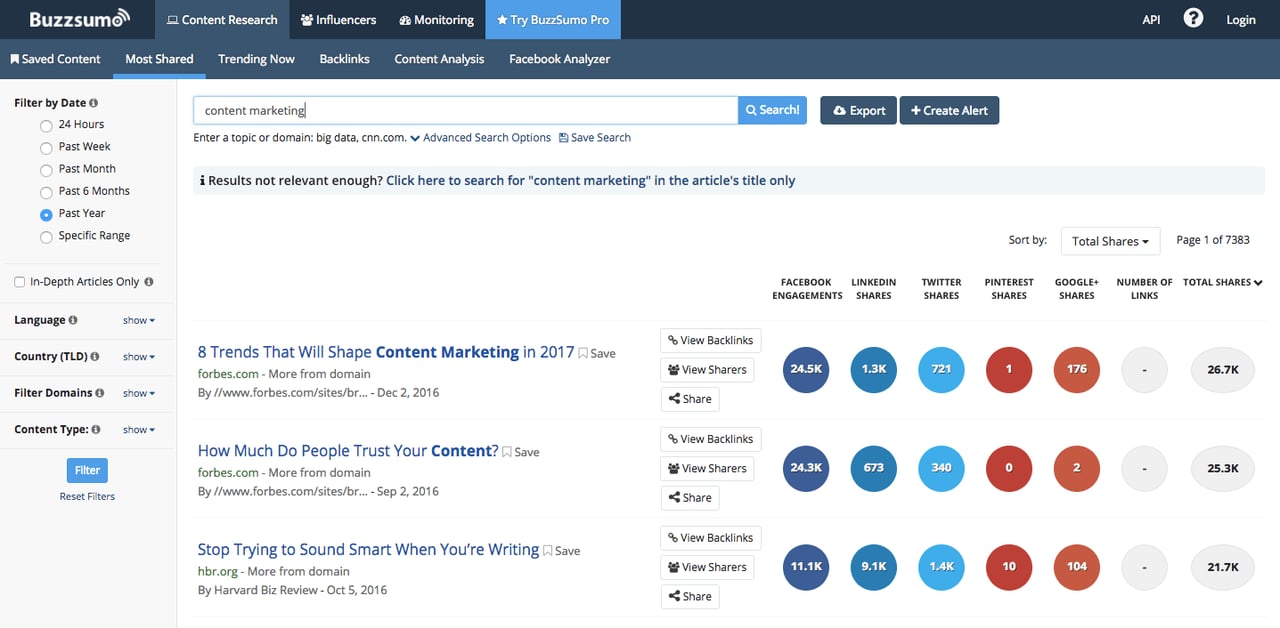The width and height of the screenshot is (1280, 628).
Task: Click the blue Filter button
Action: tap(88, 470)
